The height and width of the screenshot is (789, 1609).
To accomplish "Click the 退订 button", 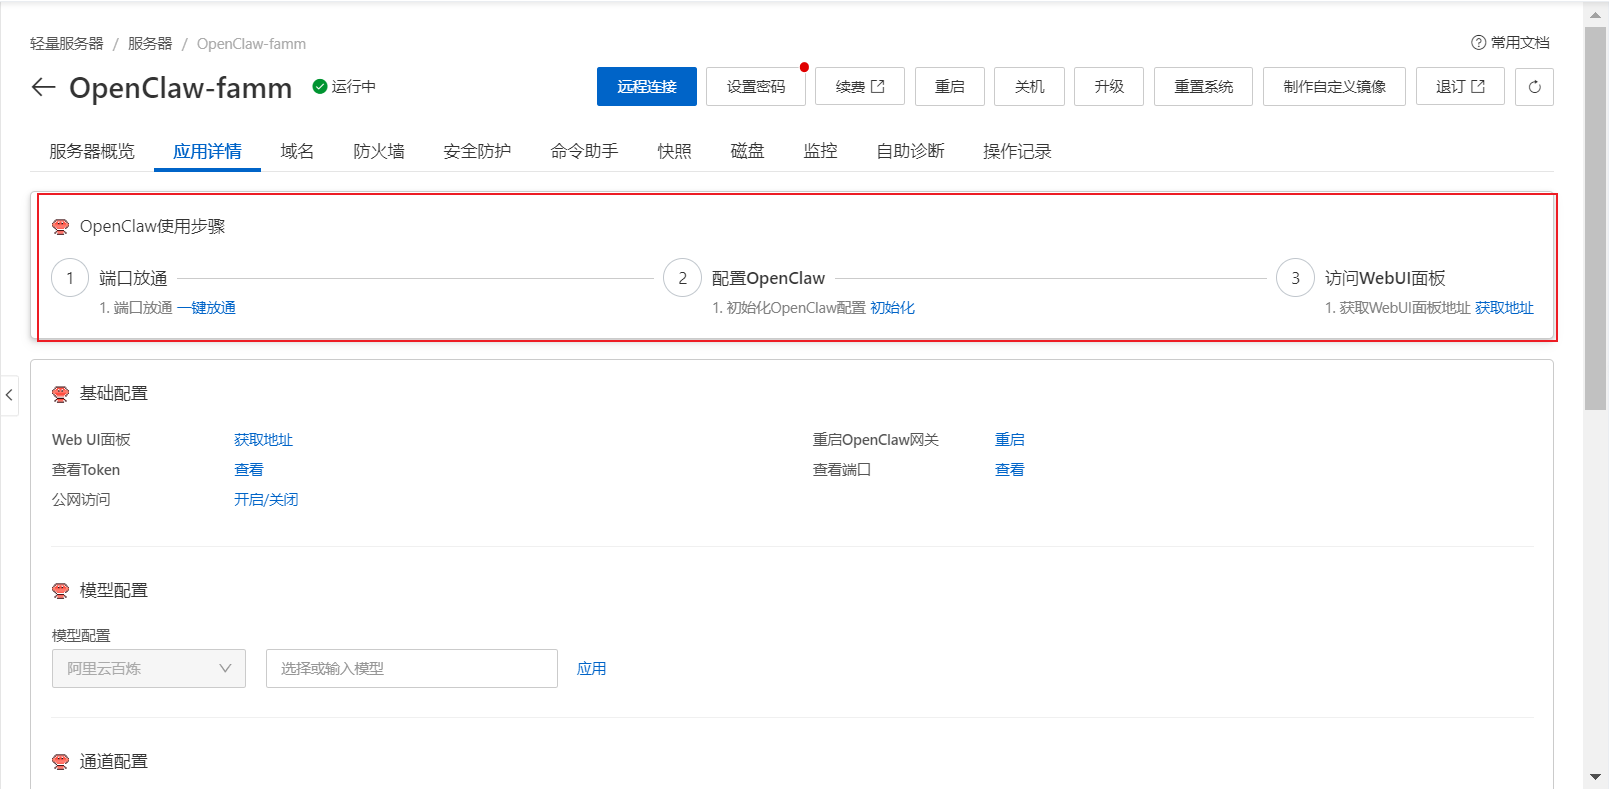I will pos(1460,87).
